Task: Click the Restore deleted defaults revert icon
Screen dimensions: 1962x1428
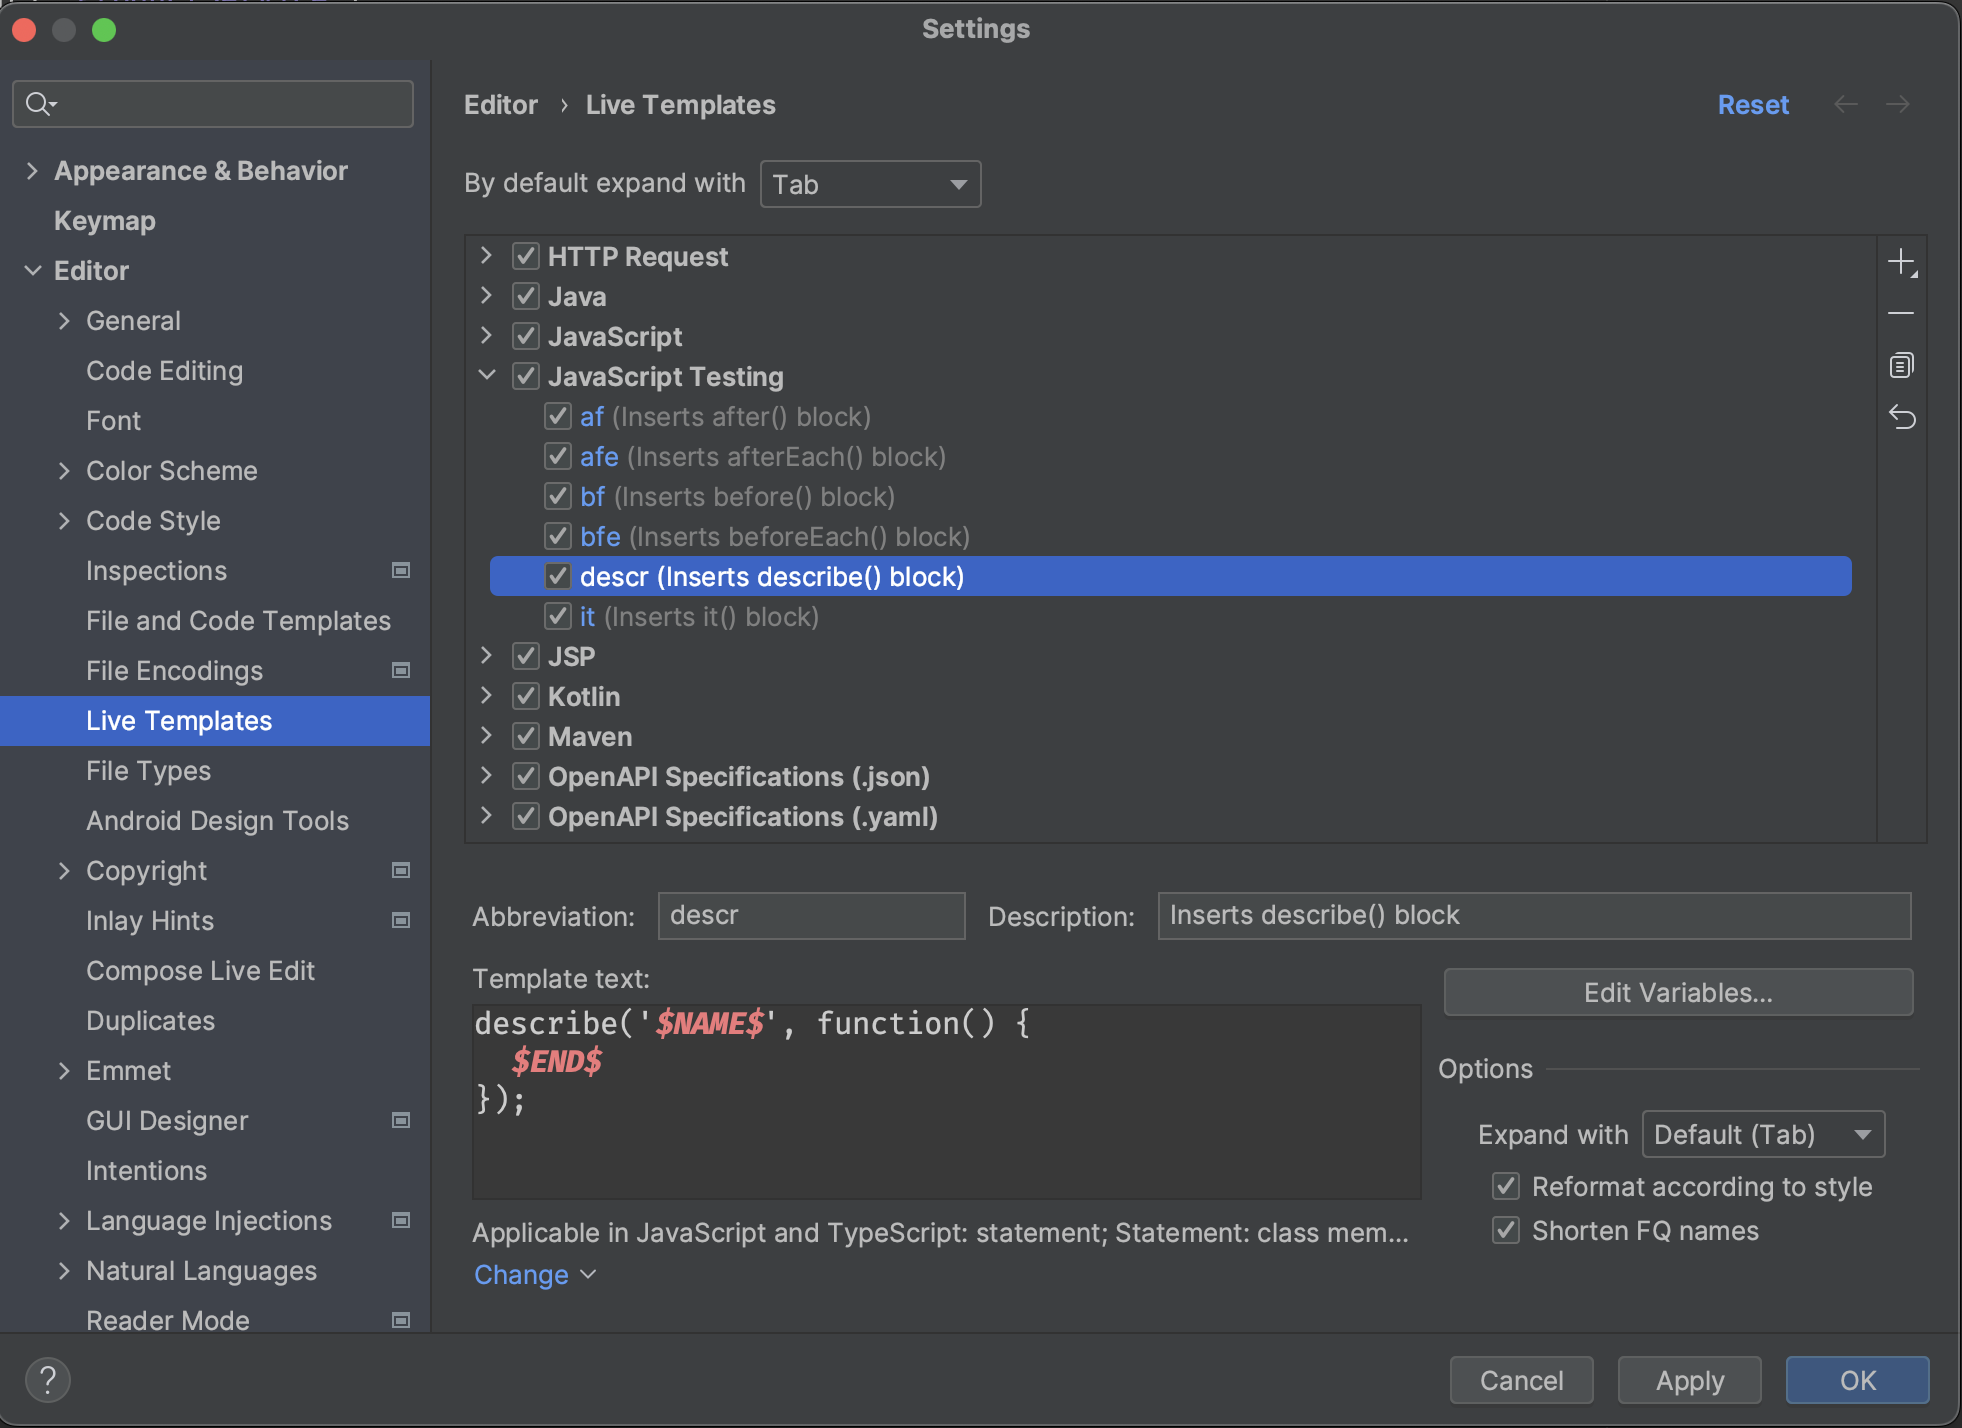Action: pos(1901,417)
